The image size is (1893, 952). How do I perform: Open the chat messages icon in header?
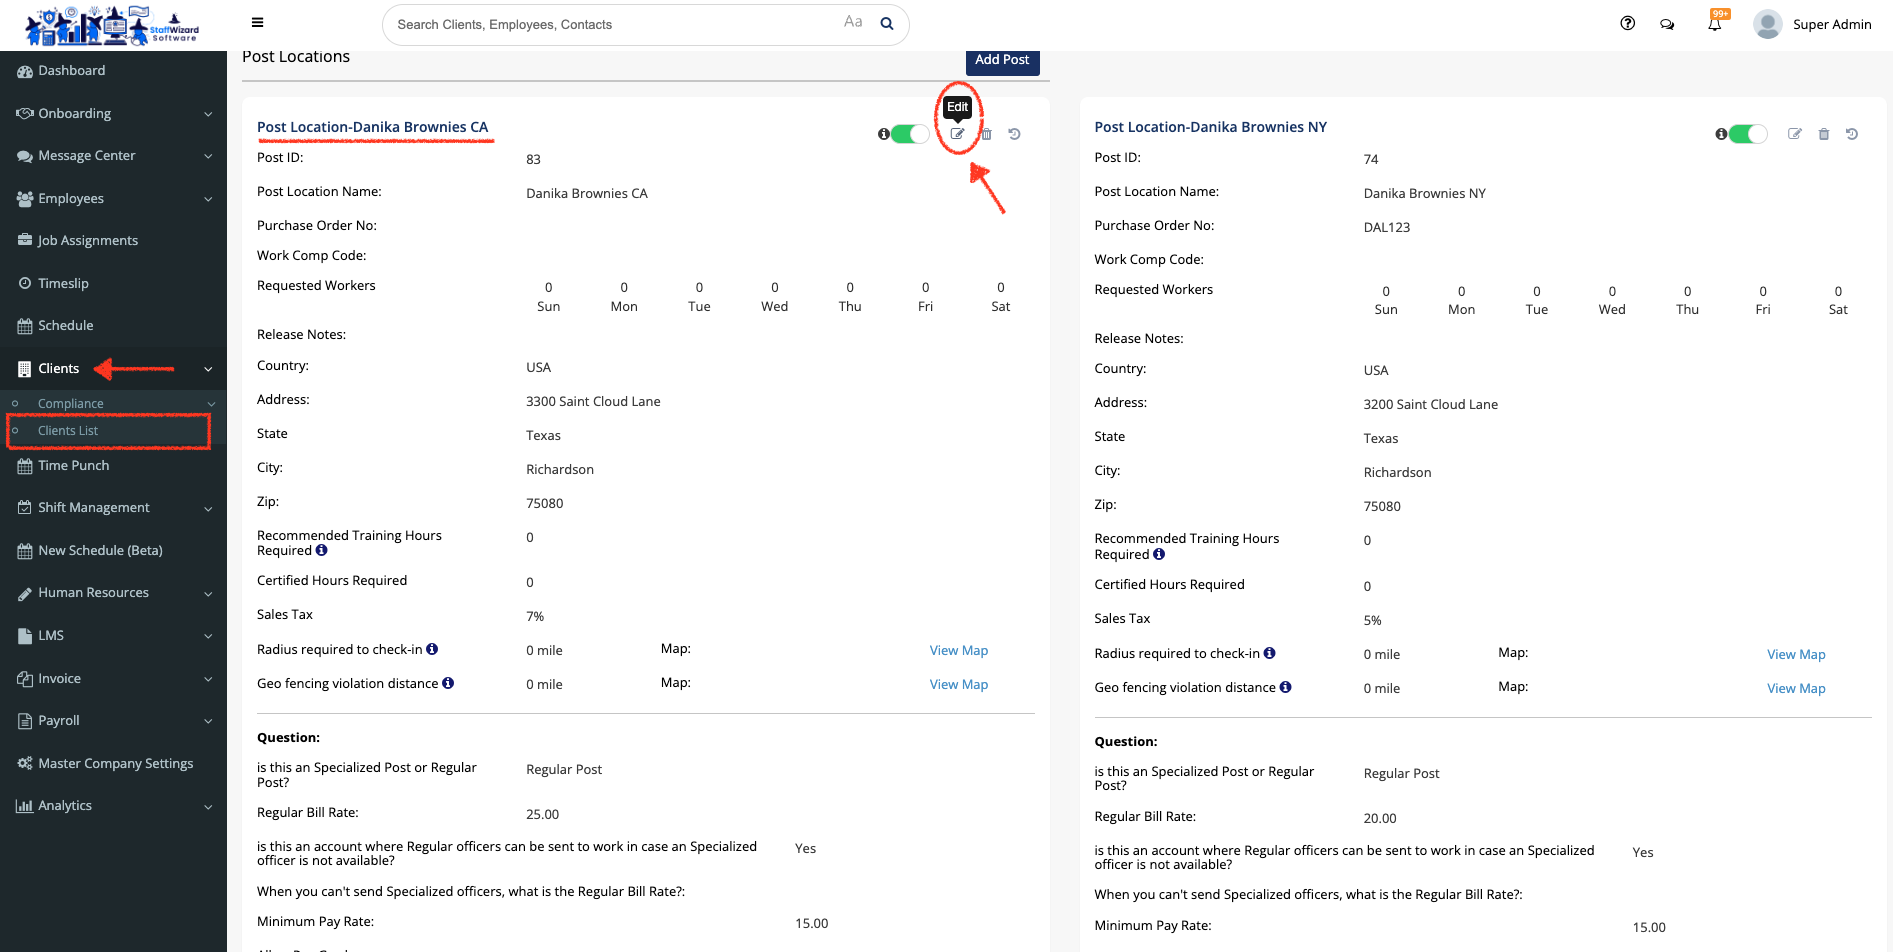[x=1667, y=25]
